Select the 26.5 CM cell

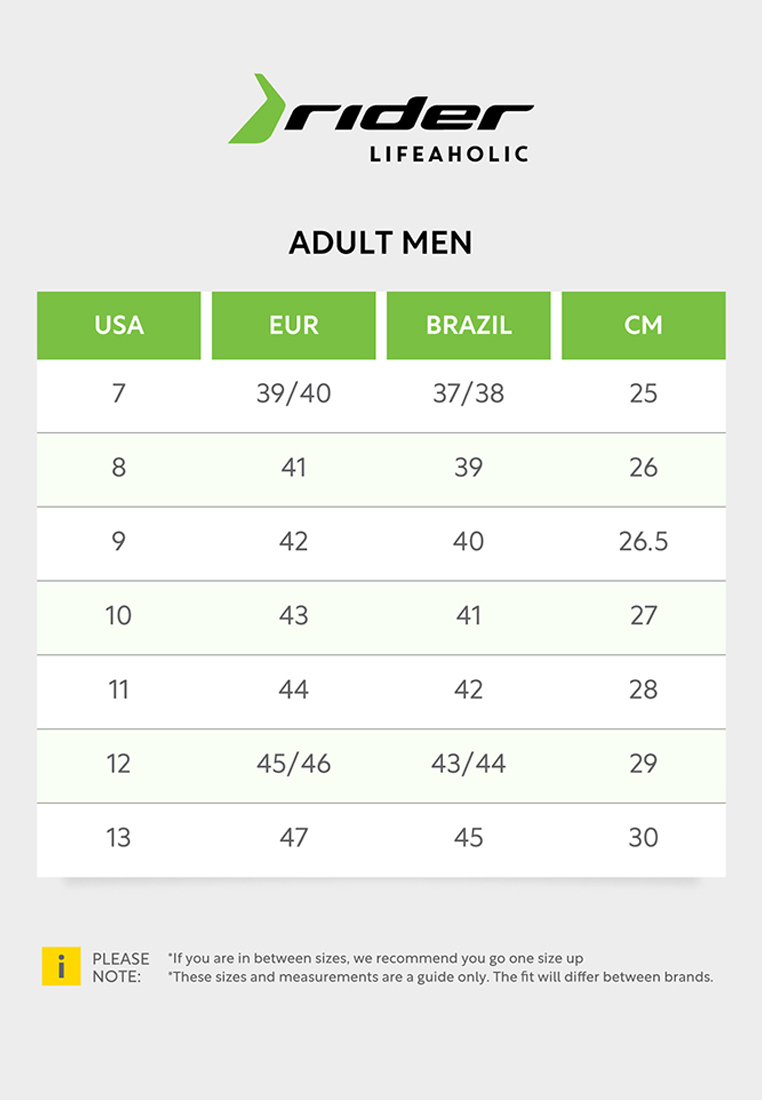tap(643, 541)
